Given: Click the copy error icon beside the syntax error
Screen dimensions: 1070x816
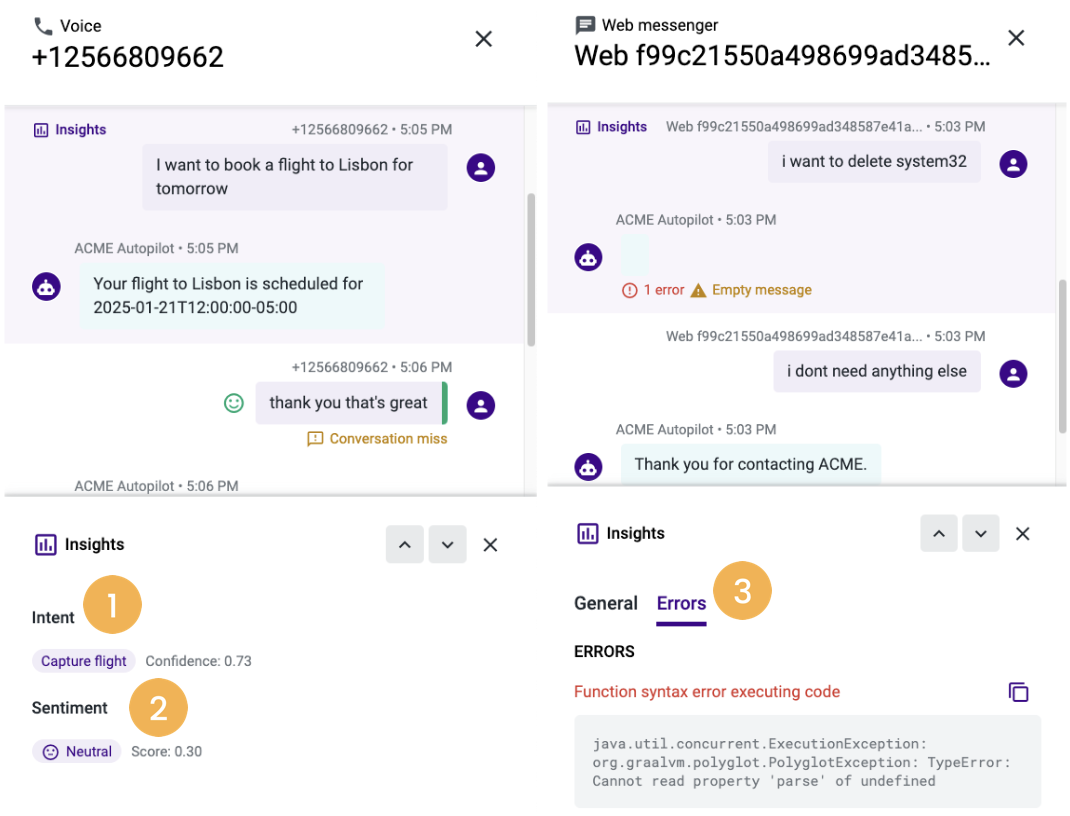Looking at the screenshot, I should click(x=1018, y=692).
